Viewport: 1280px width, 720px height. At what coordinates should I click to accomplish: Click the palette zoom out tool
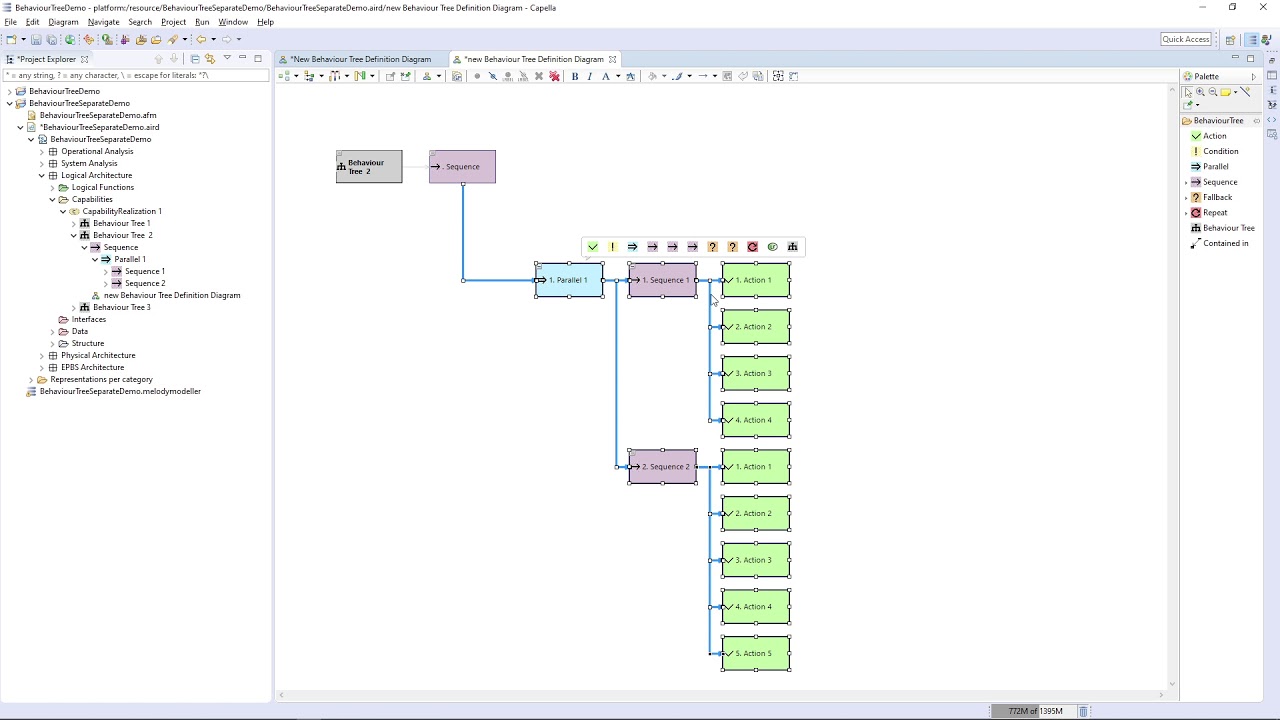coord(1213,92)
